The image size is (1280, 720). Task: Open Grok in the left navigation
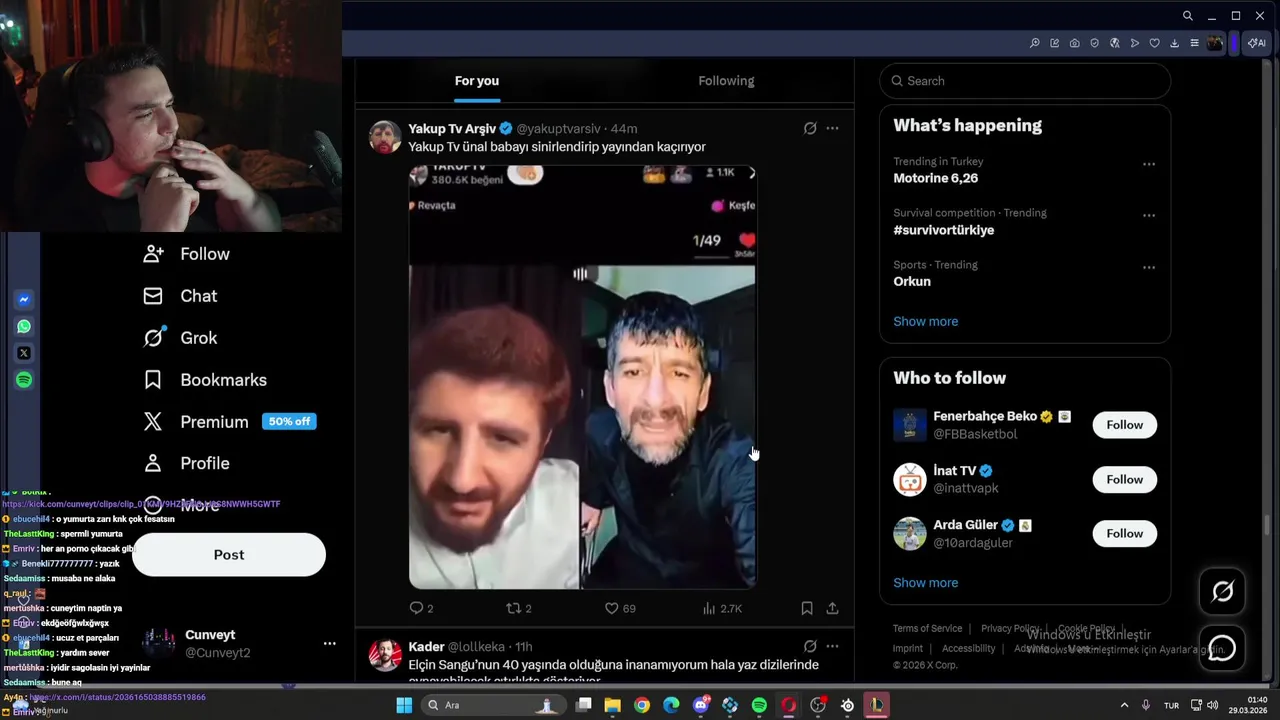coord(180,338)
